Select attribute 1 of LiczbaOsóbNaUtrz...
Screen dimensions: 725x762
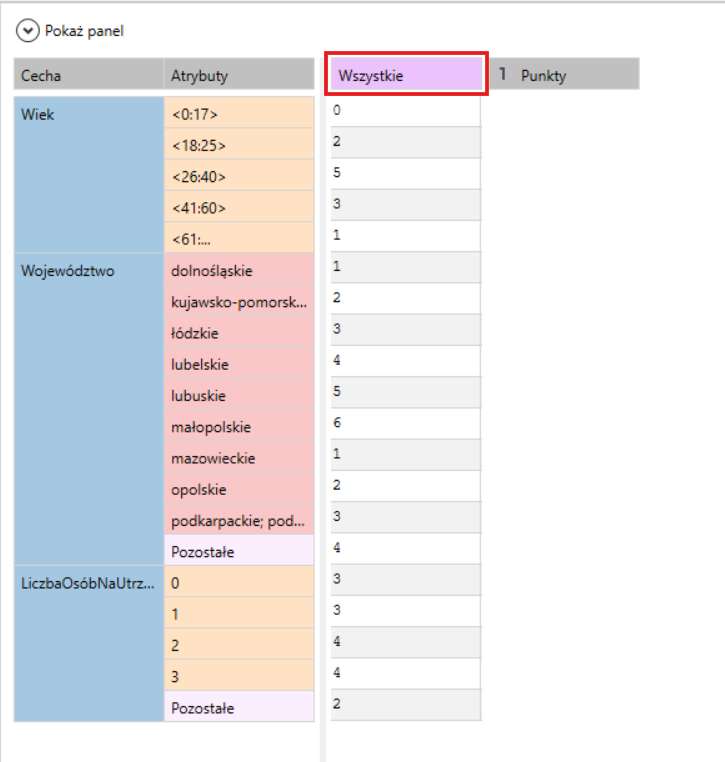239,612
